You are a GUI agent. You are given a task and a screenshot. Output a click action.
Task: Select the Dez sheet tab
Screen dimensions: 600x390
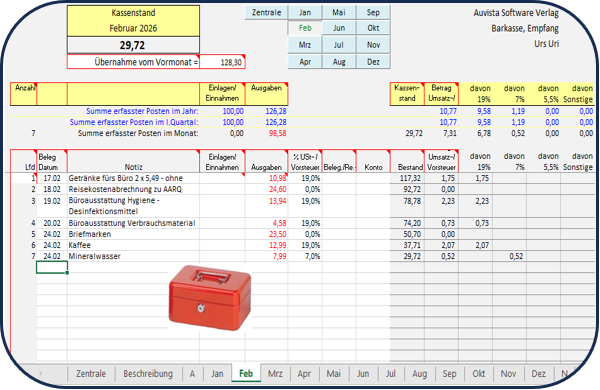tap(538, 374)
